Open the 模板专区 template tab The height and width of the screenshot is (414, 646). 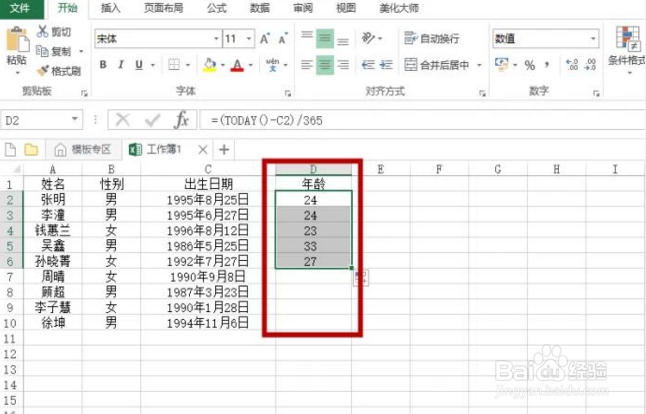point(83,149)
